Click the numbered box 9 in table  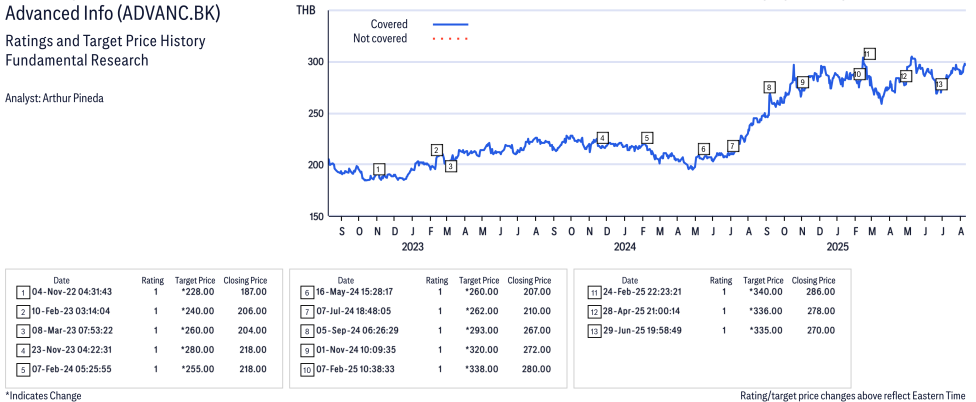click(307, 350)
